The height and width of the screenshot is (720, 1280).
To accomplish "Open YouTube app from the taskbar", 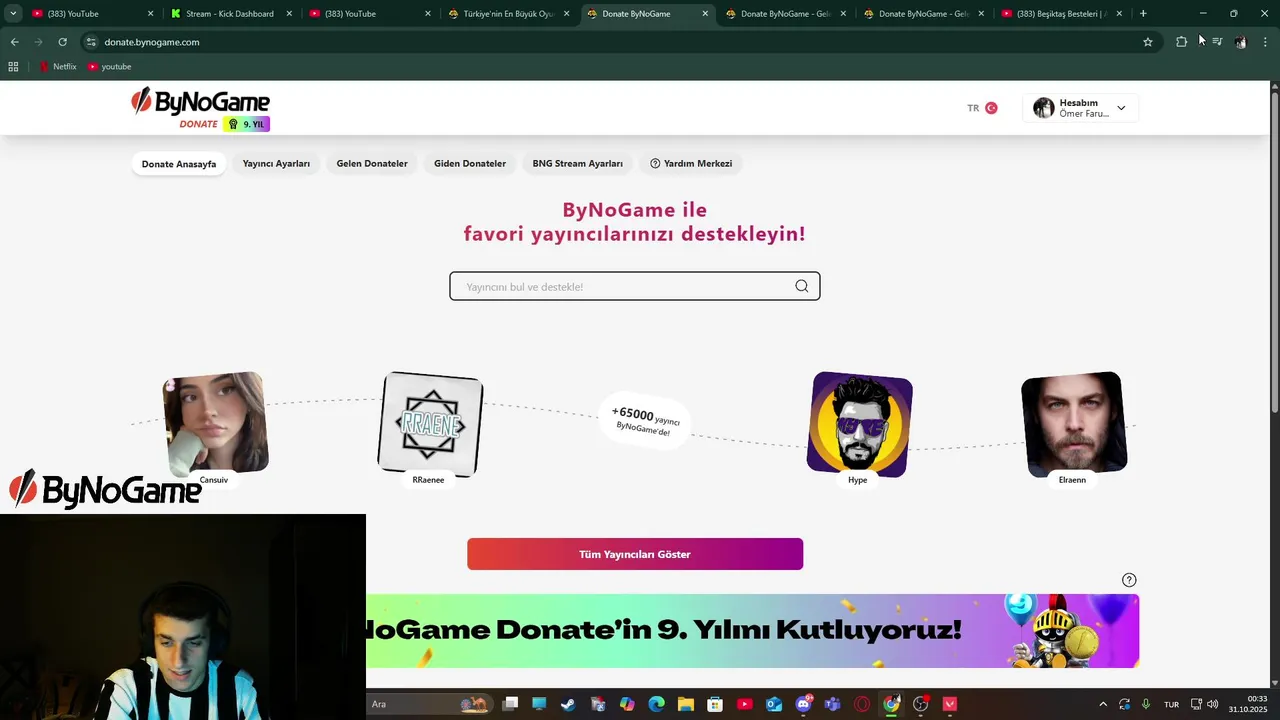I will pyautogui.click(x=745, y=704).
